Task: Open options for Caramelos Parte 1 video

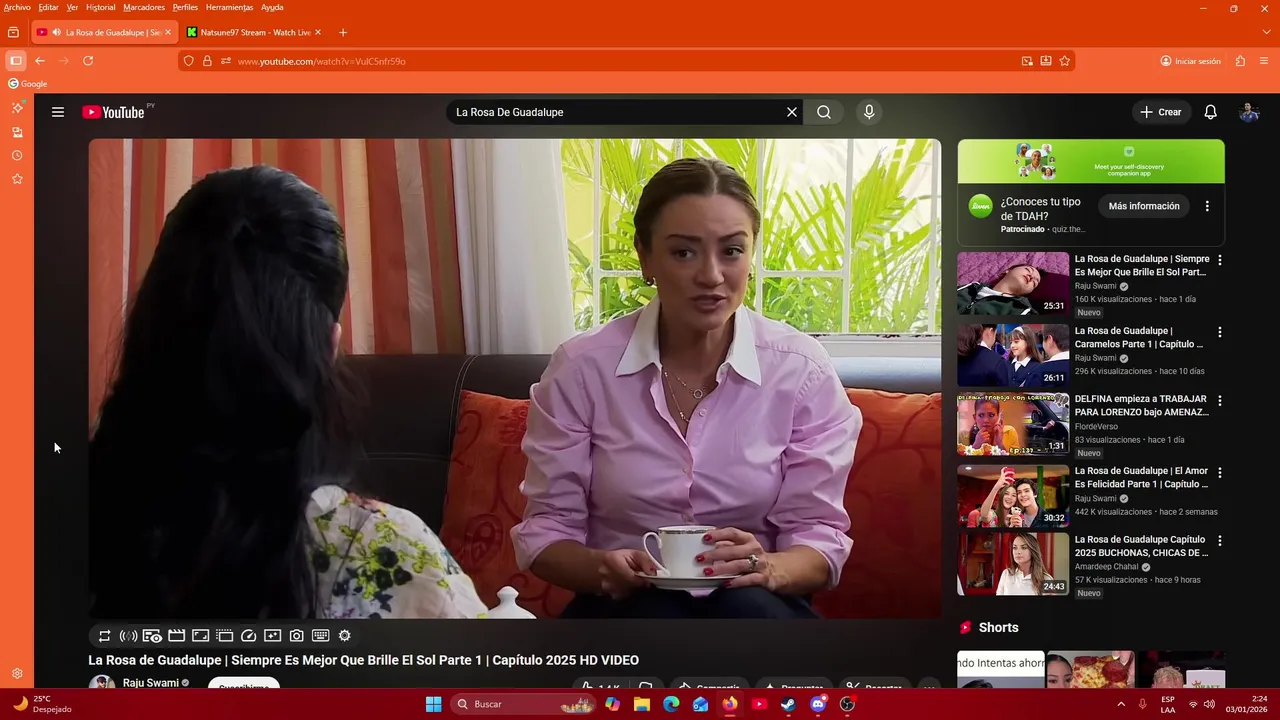Action: [1219, 332]
